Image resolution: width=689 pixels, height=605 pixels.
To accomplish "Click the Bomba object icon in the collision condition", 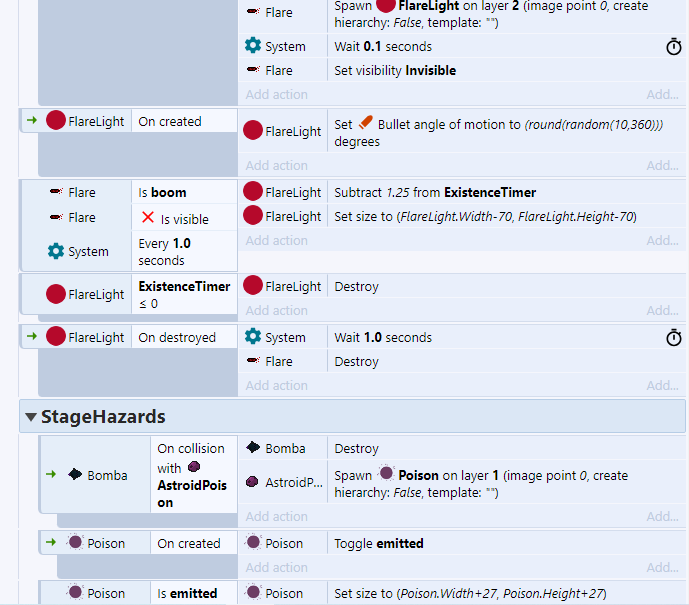I will click(74, 475).
